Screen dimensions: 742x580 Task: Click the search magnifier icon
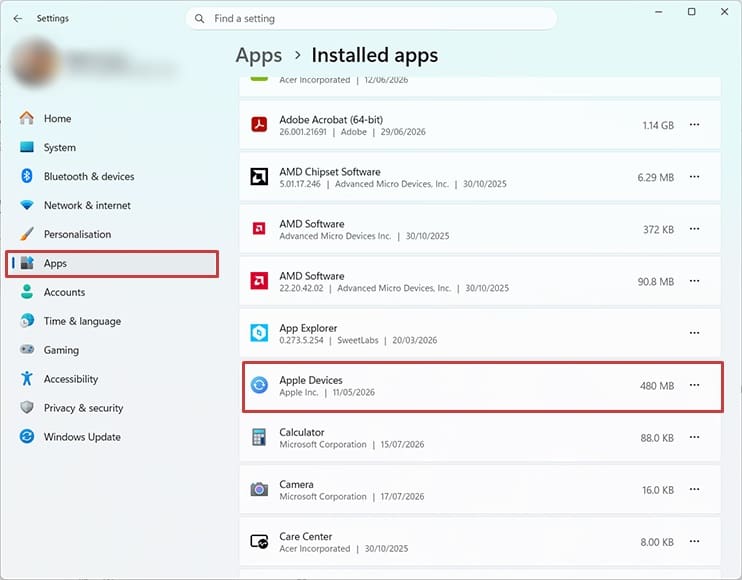[200, 18]
